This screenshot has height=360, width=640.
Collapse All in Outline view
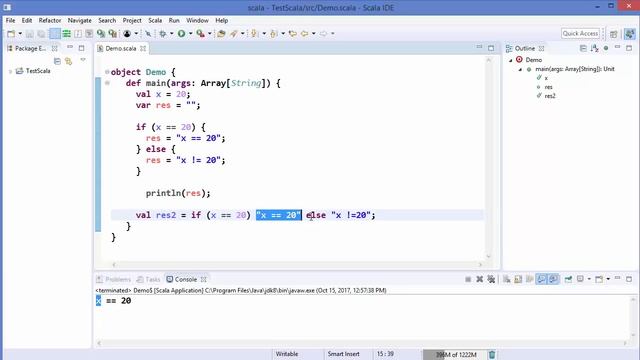(583, 48)
